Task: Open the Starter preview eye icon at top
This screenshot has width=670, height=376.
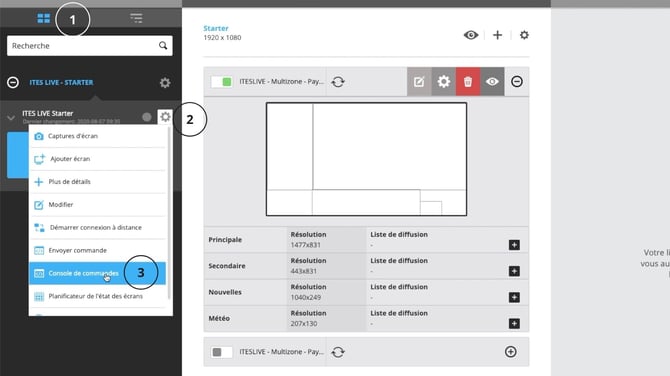Action: (471, 35)
